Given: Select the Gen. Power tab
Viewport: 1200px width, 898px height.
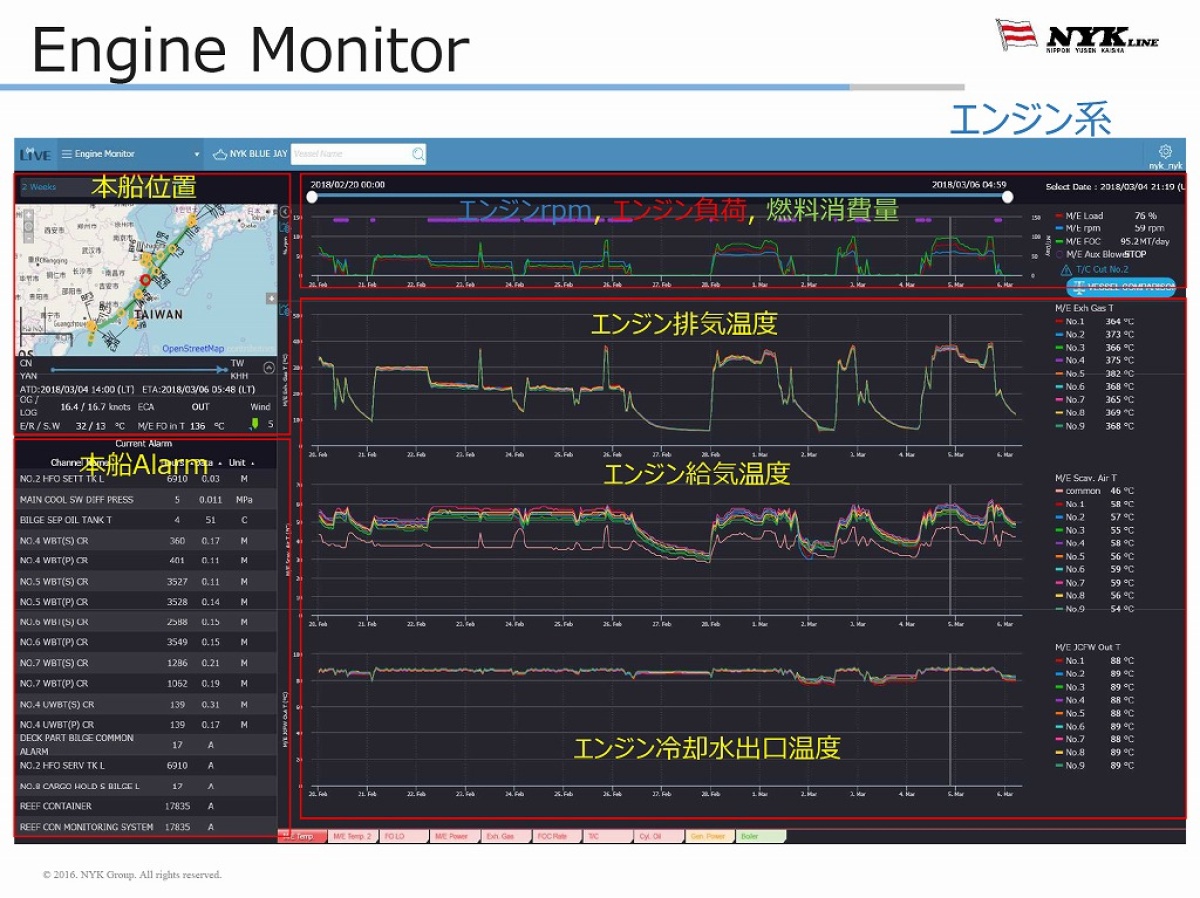Looking at the screenshot, I should point(709,836).
